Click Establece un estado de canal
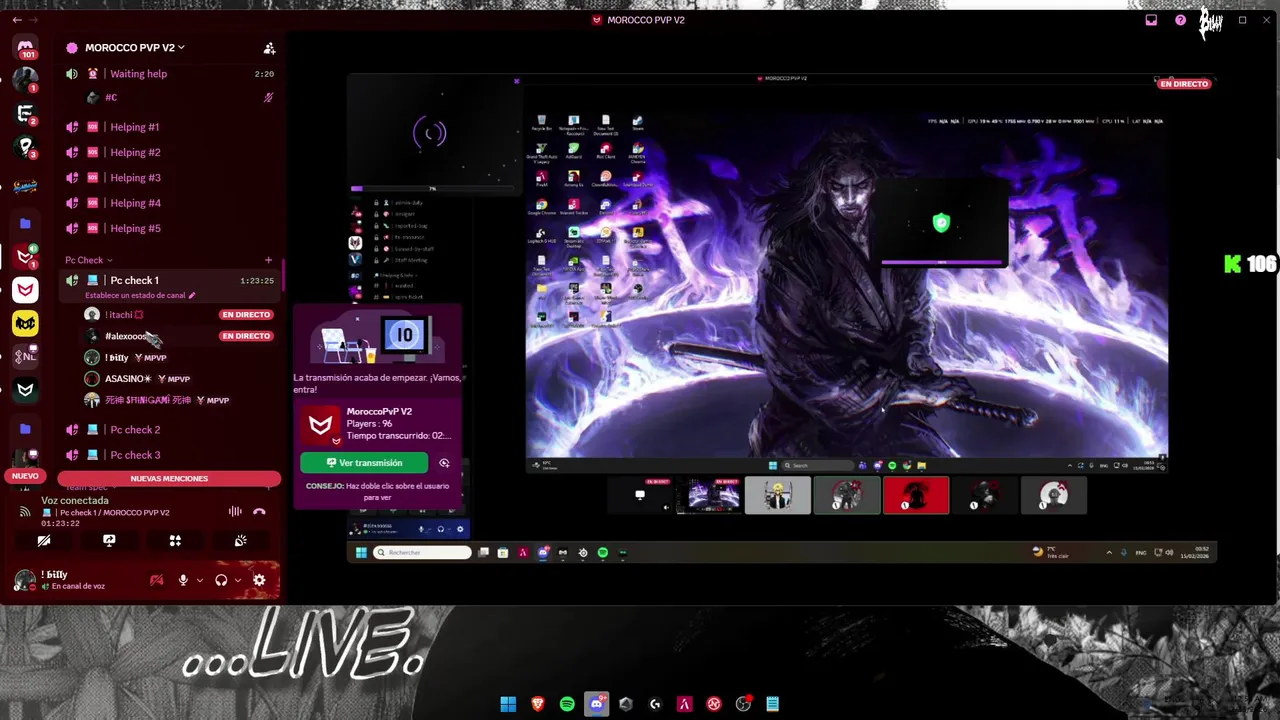The height and width of the screenshot is (720, 1280). 140,296
